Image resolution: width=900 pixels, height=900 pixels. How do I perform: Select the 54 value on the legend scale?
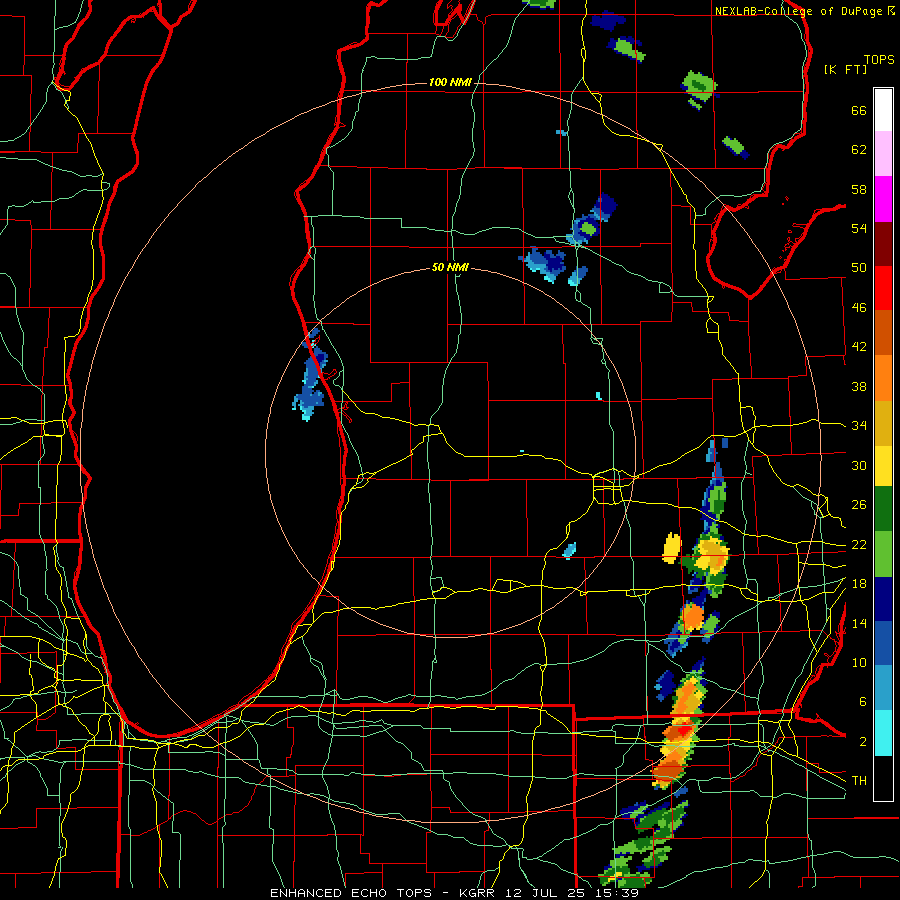click(859, 228)
